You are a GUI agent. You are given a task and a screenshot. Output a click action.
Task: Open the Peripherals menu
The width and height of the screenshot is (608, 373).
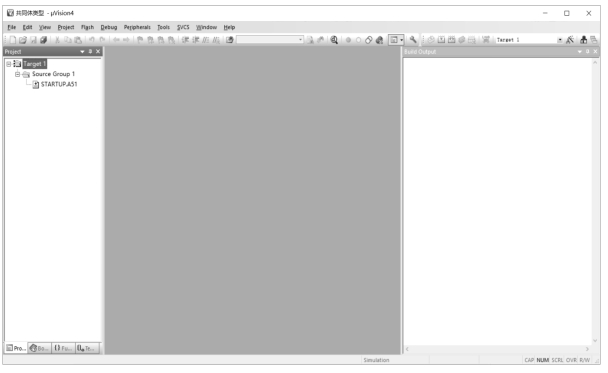click(x=137, y=27)
